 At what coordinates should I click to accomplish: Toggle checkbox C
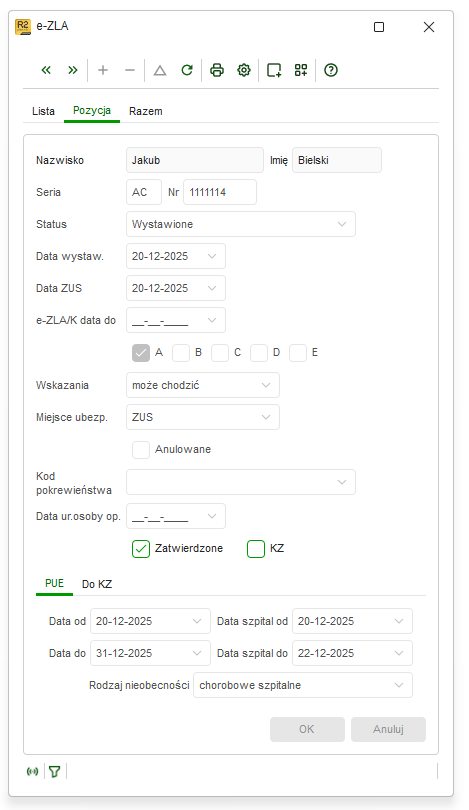[x=220, y=353]
